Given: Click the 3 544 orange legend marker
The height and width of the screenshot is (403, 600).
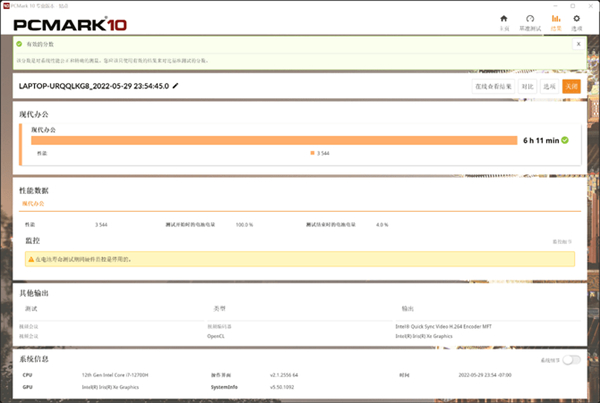Looking at the screenshot, I should pos(312,153).
